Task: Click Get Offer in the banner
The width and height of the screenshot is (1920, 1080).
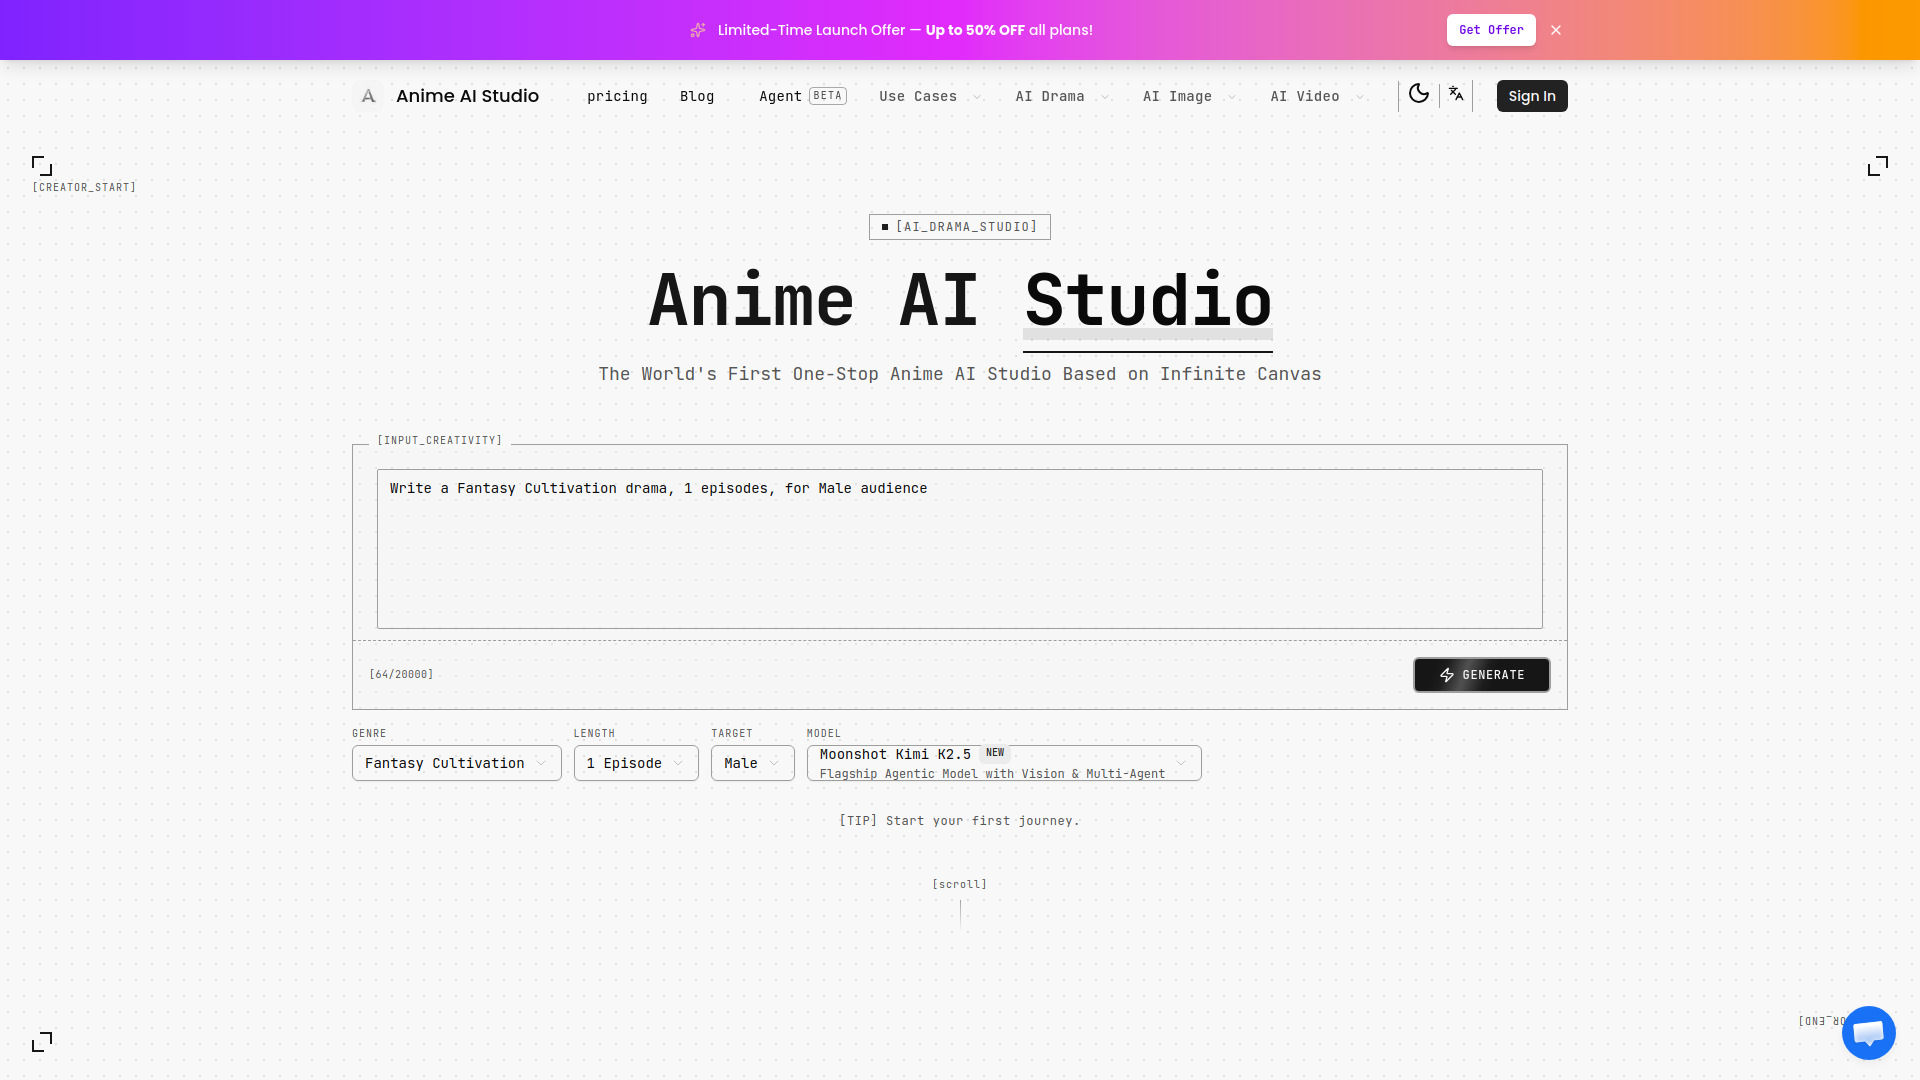Action: click(1491, 30)
